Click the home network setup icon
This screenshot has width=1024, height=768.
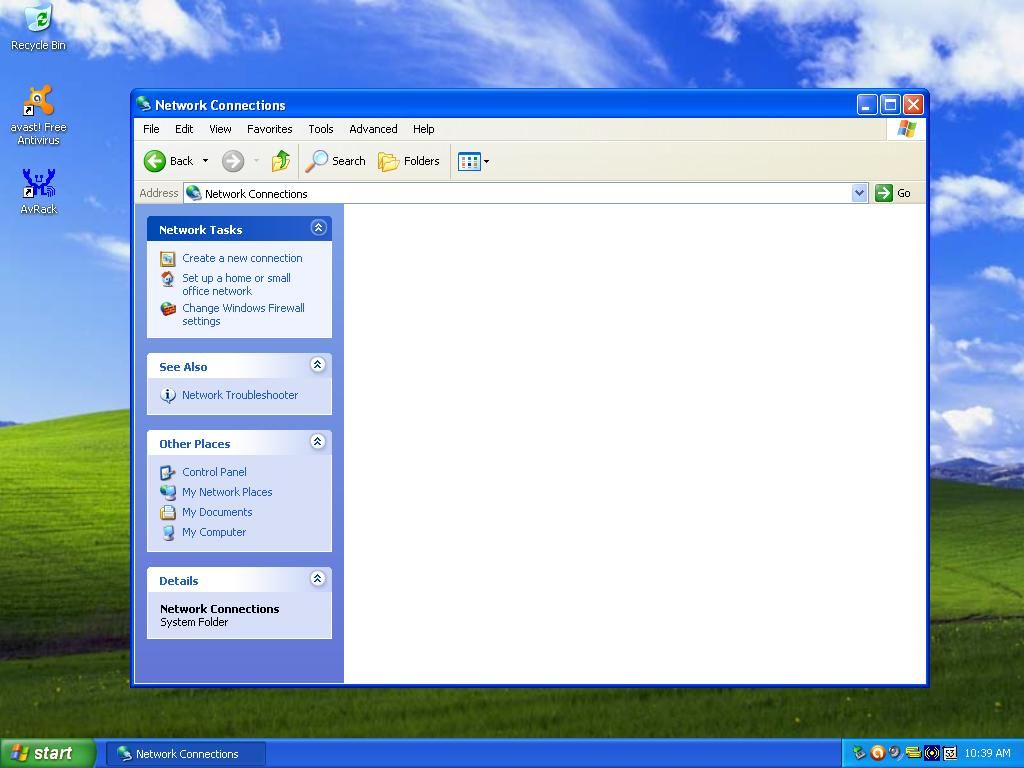(168, 279)
